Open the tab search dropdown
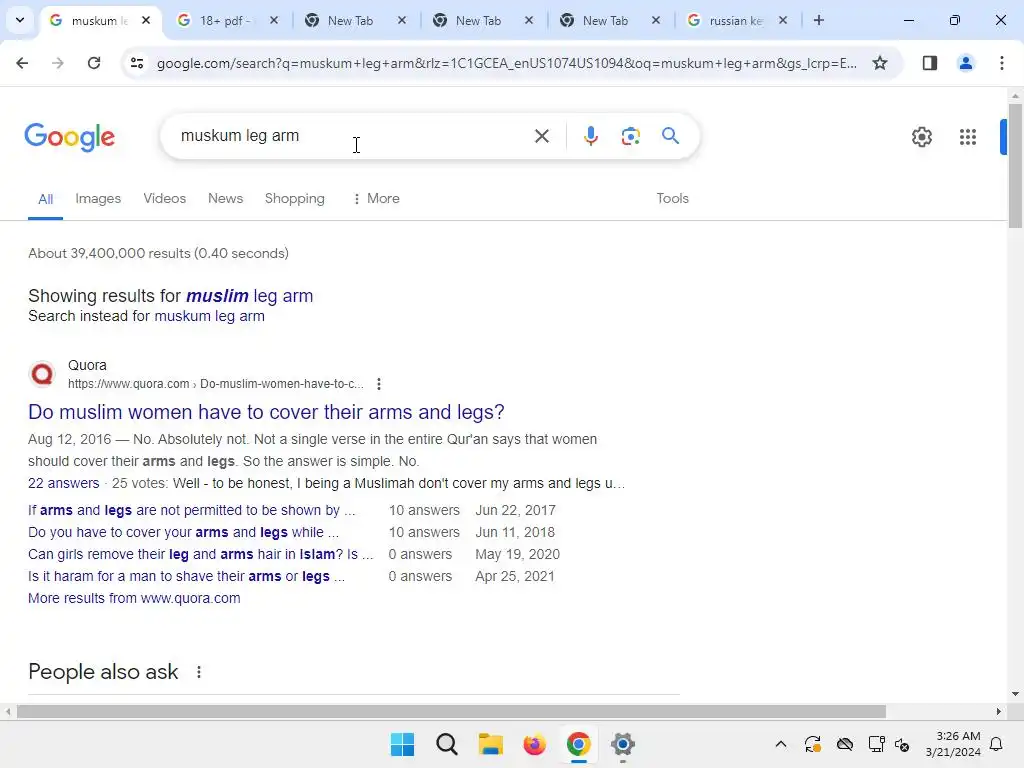This screenshot has height=768, width=1024. (x=20, y=20)
